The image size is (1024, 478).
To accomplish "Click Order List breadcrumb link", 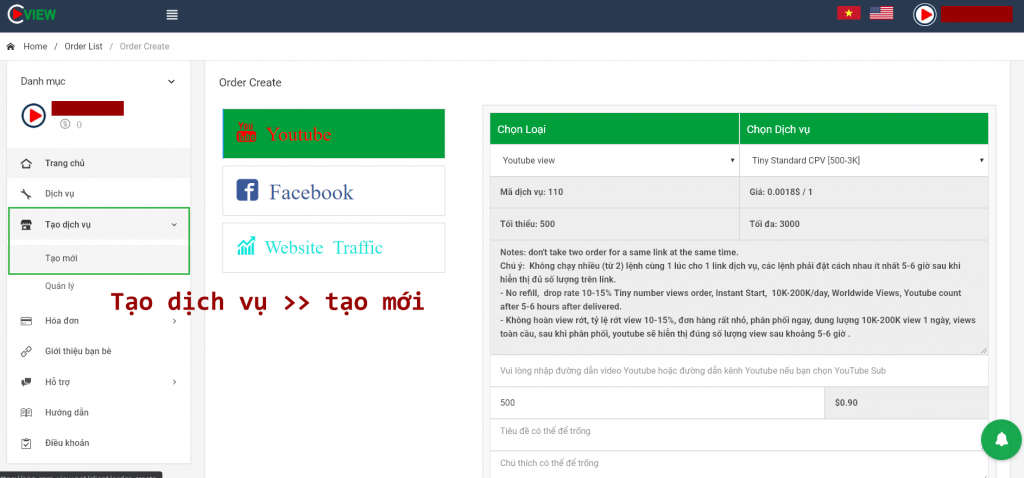I will pos(84,46).
